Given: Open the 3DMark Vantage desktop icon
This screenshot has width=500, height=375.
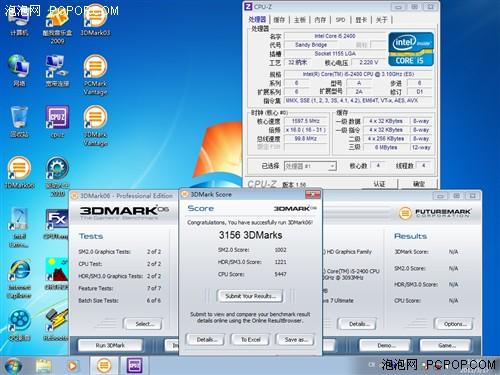Looking at the screenshot, I should point(95,126).
